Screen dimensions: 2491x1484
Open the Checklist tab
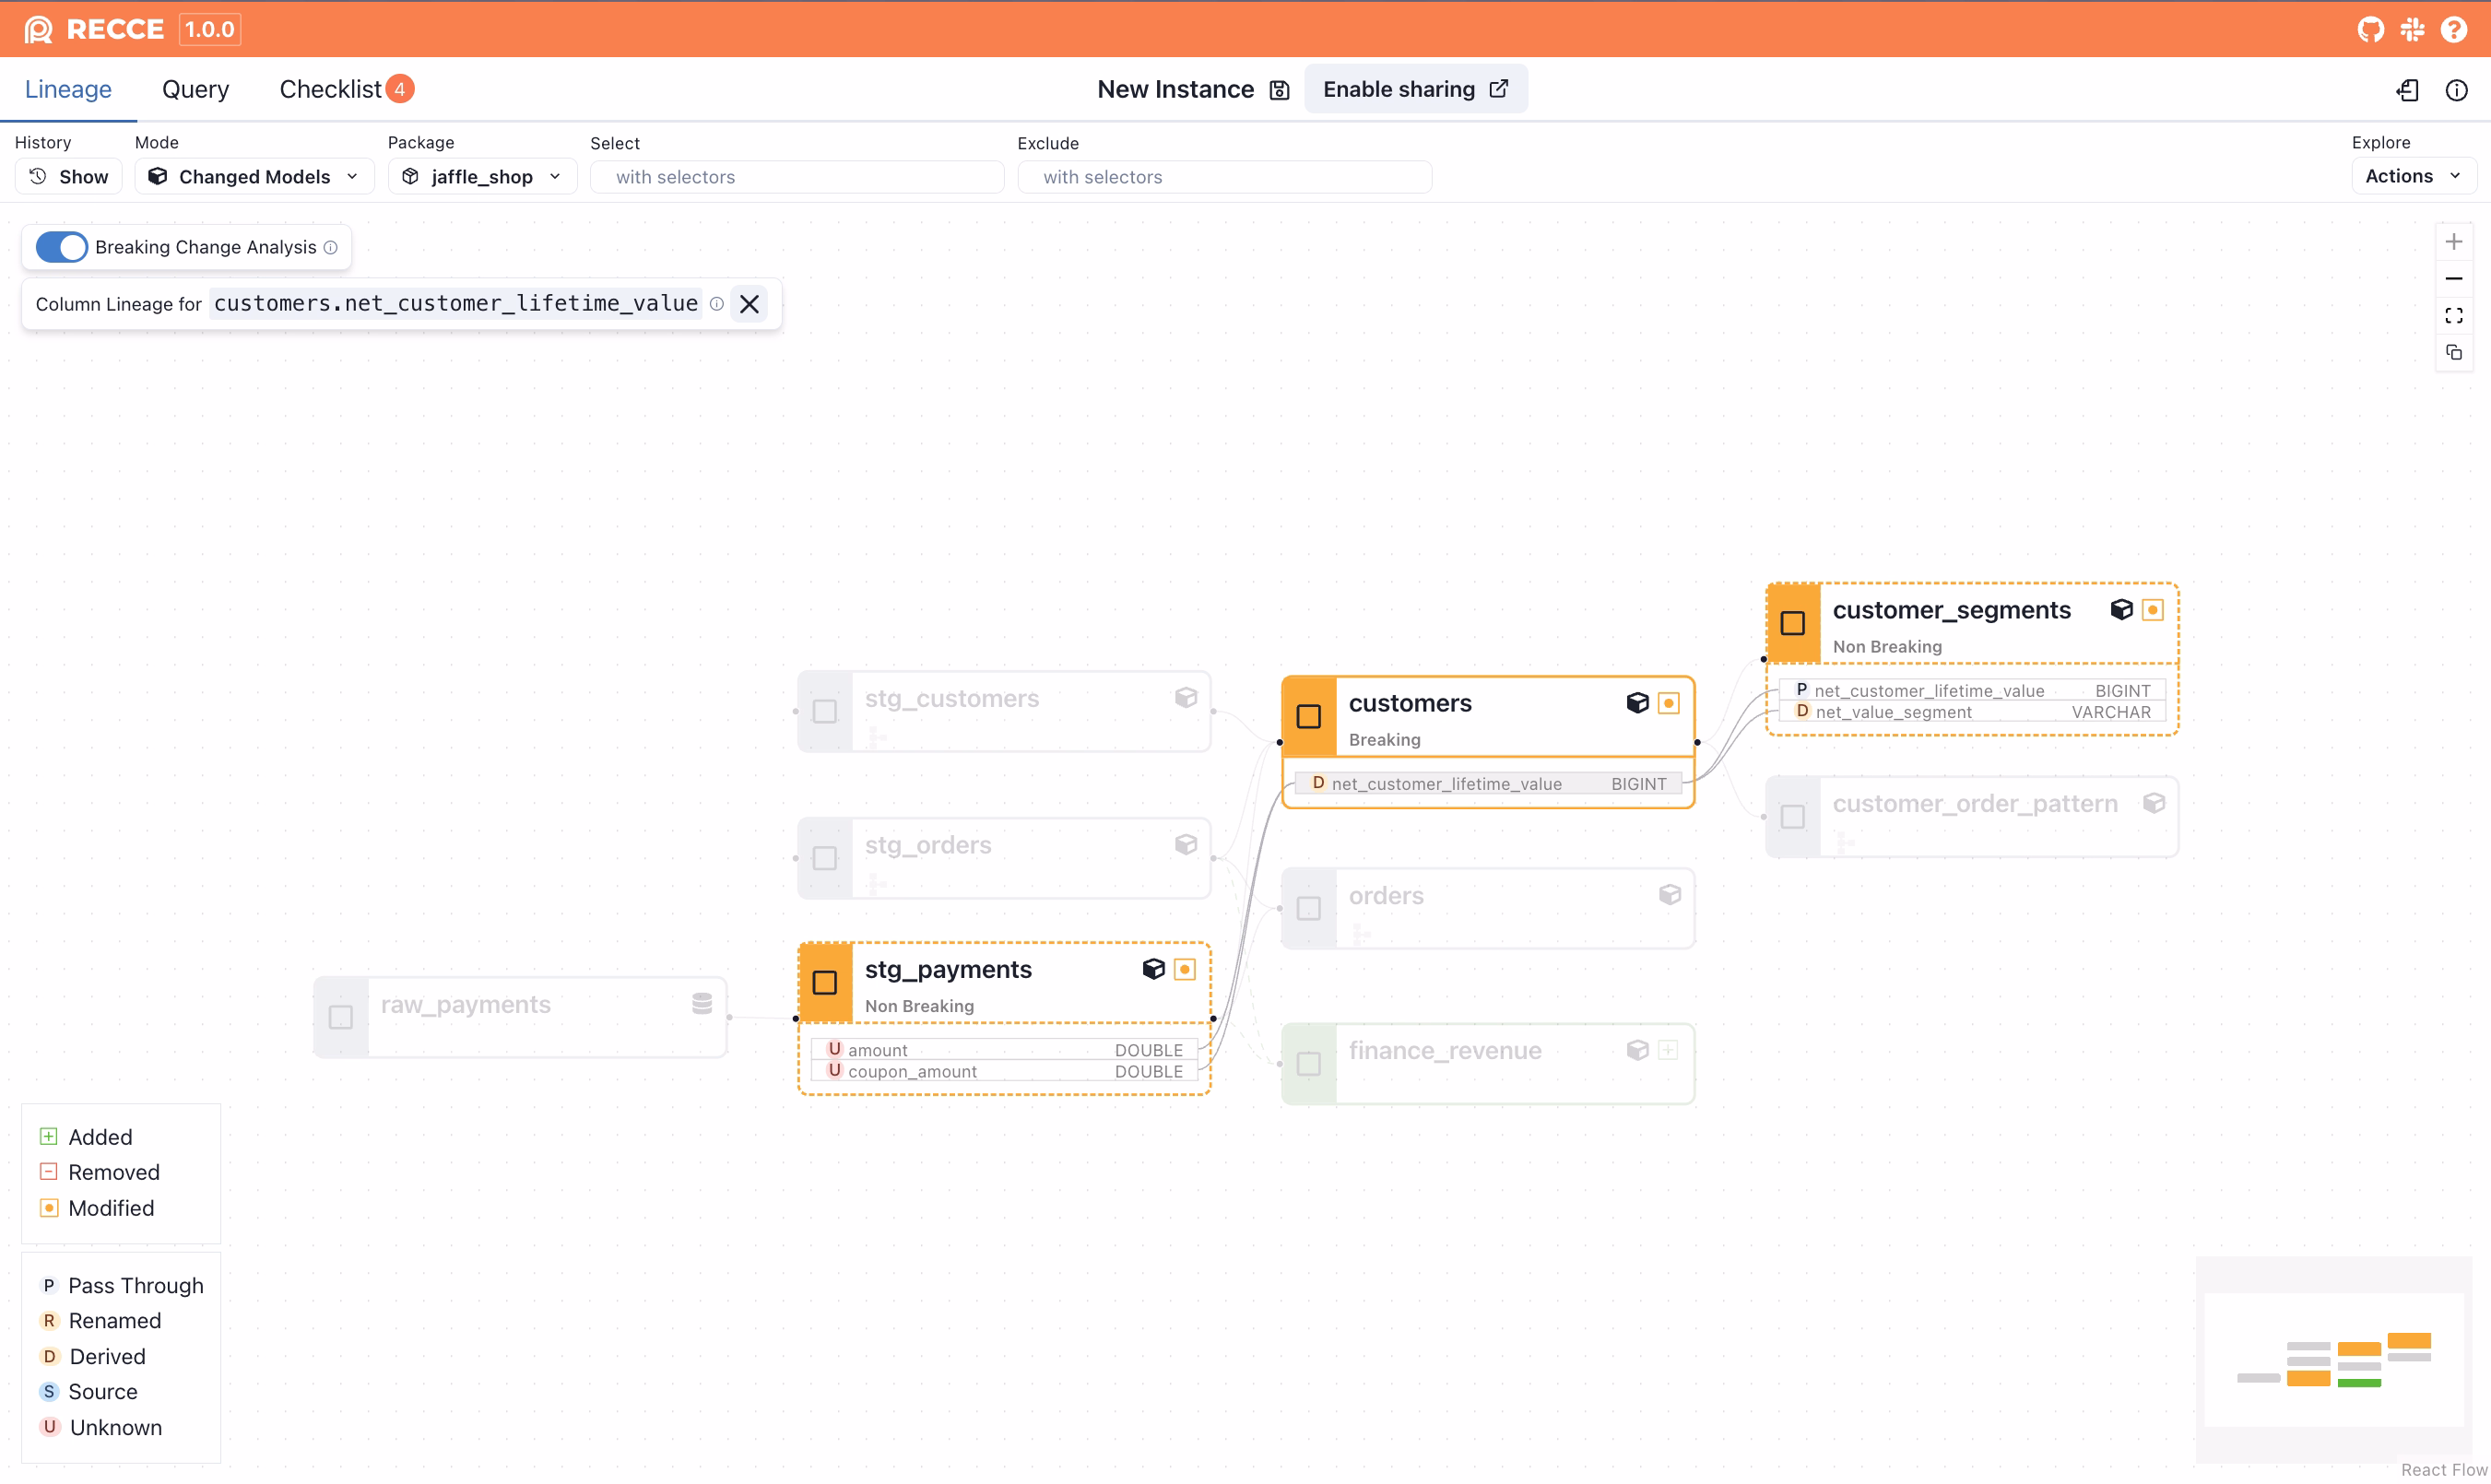pyautogui.click(x=346, y=89)
